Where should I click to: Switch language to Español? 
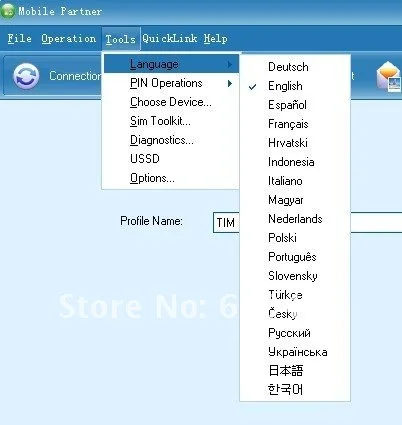pos(295,105)
